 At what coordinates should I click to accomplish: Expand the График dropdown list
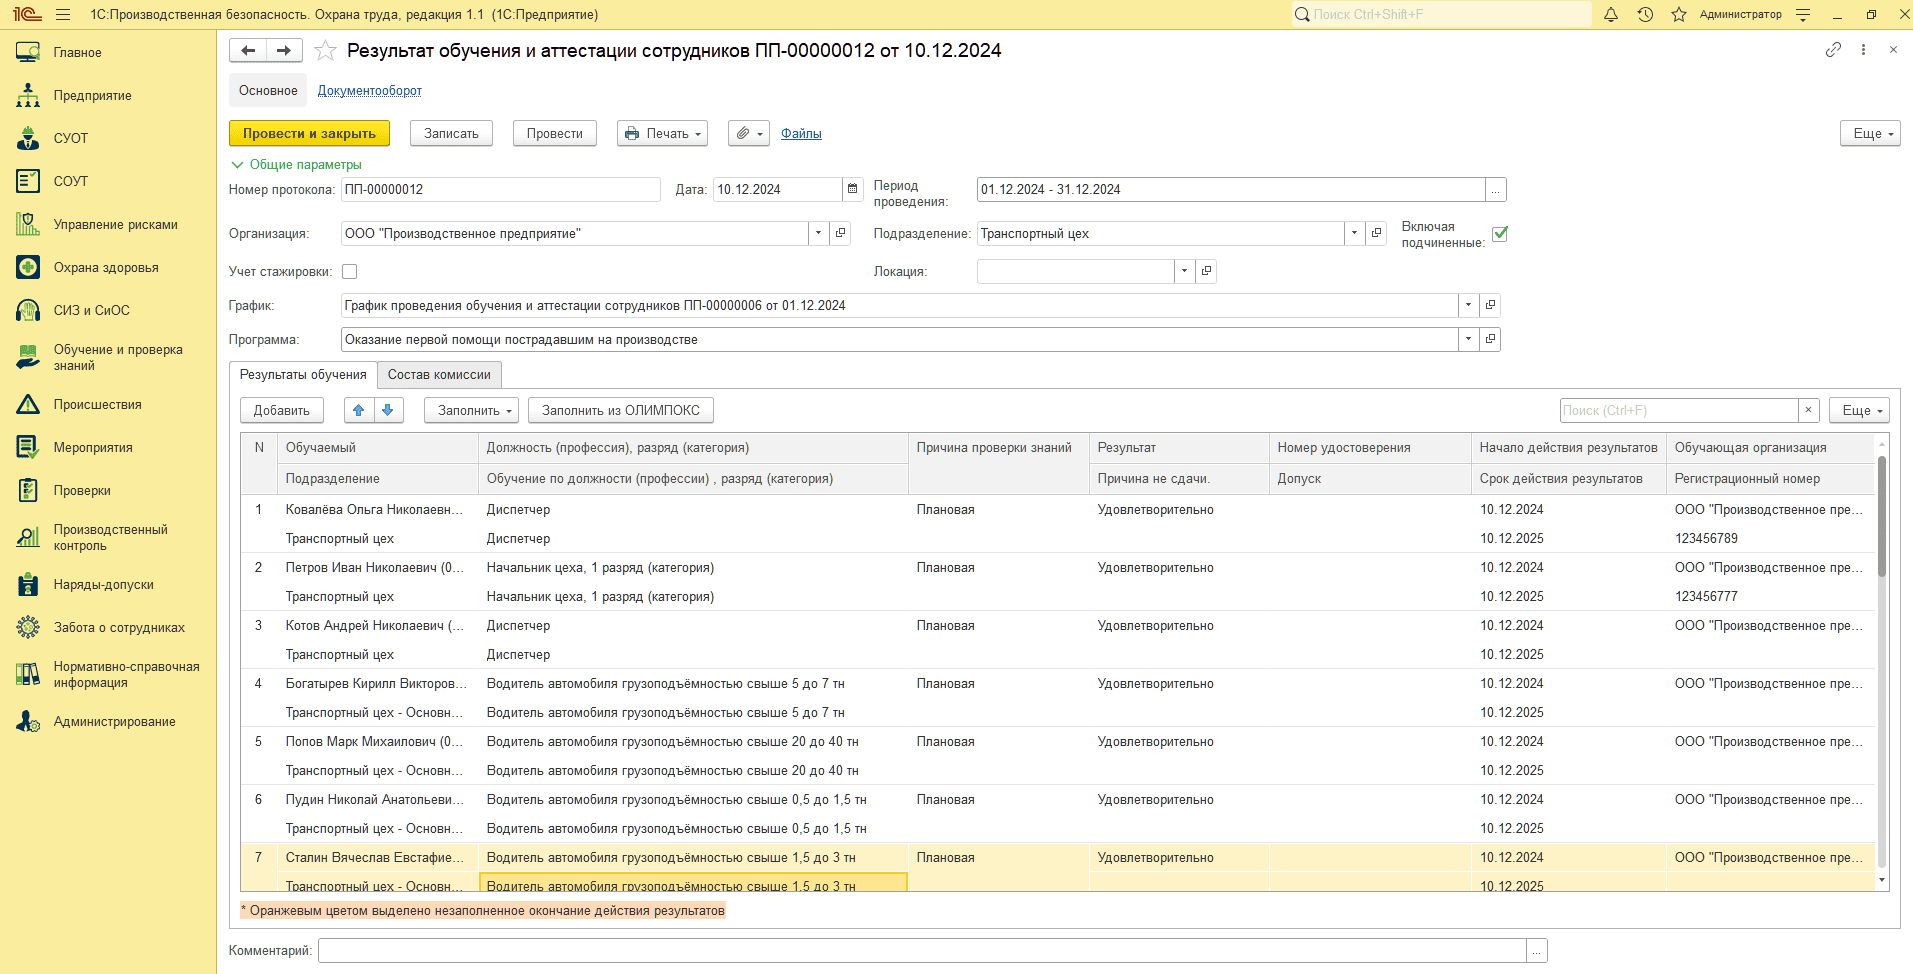pos(1468,305)
